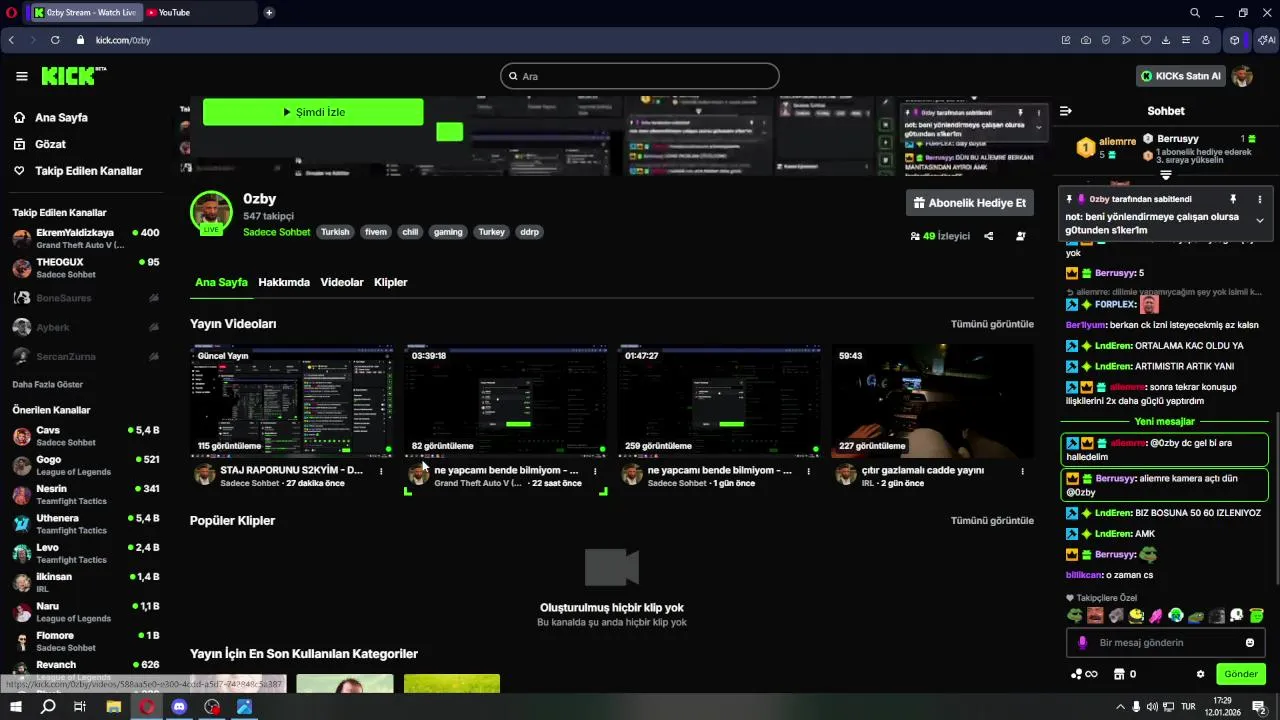Open the profile avatar menu
This screenshot has width=1280, height=720.
tap(1242, 76)
